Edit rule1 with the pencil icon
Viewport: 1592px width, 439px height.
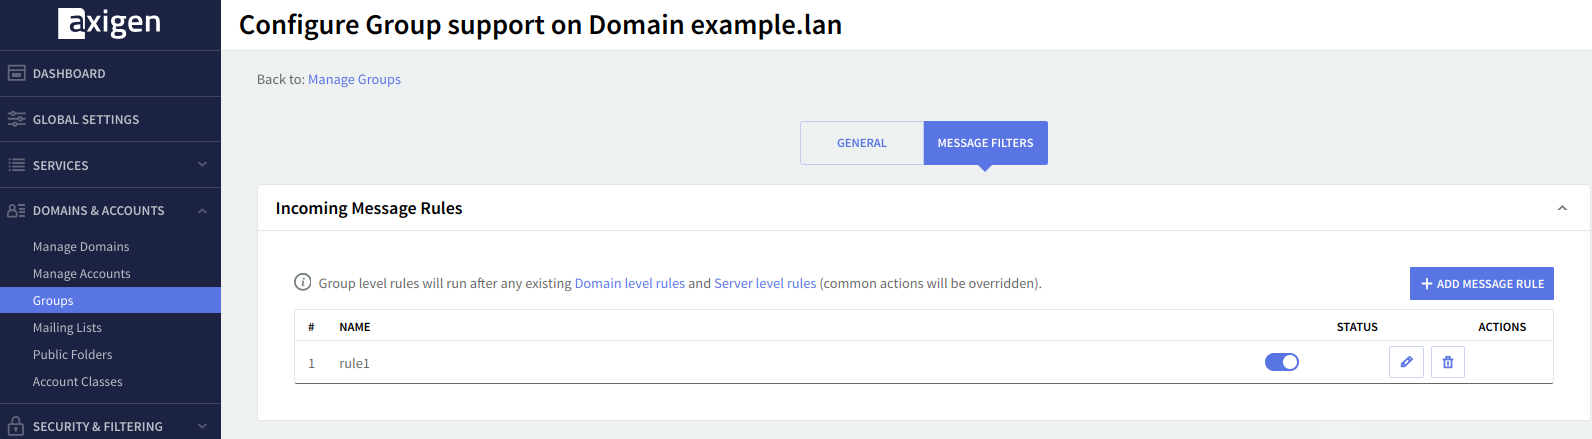pos(1406,362)
